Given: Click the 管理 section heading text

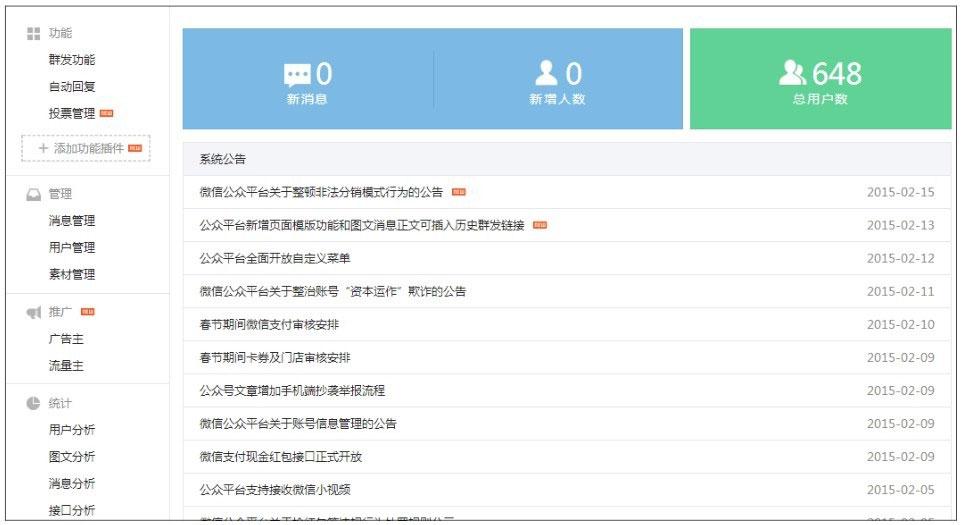Looking at the screenshot, I should tap(60, 194).
